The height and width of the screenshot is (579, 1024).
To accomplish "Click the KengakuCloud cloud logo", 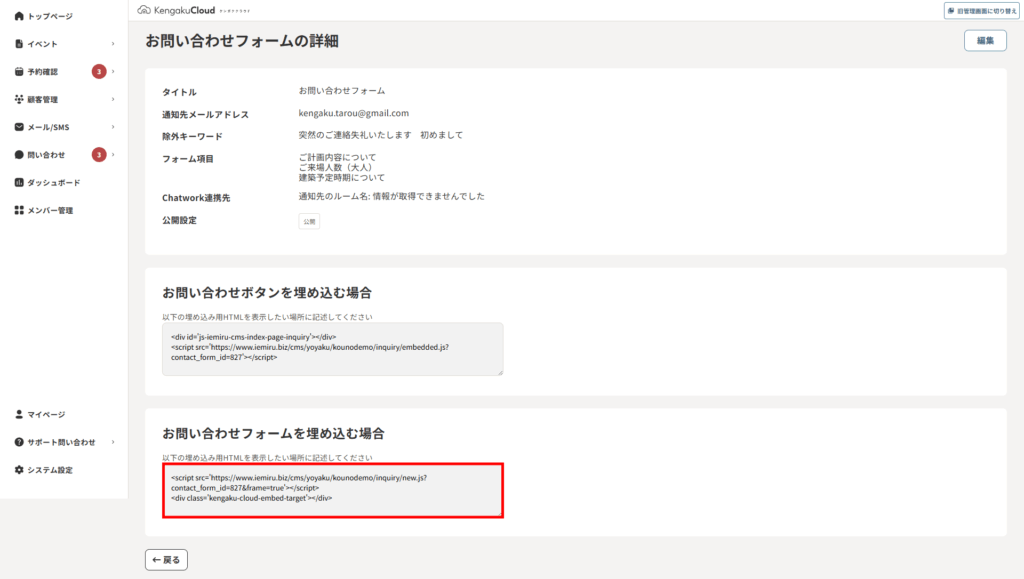I will pyautogui.click(x=144, y=10).
